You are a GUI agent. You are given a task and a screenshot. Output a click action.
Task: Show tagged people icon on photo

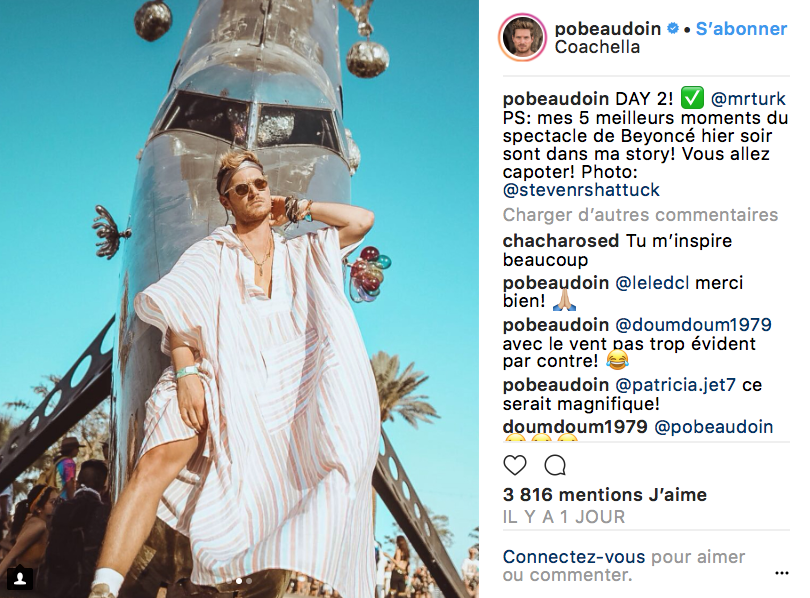tap(20, 578)
